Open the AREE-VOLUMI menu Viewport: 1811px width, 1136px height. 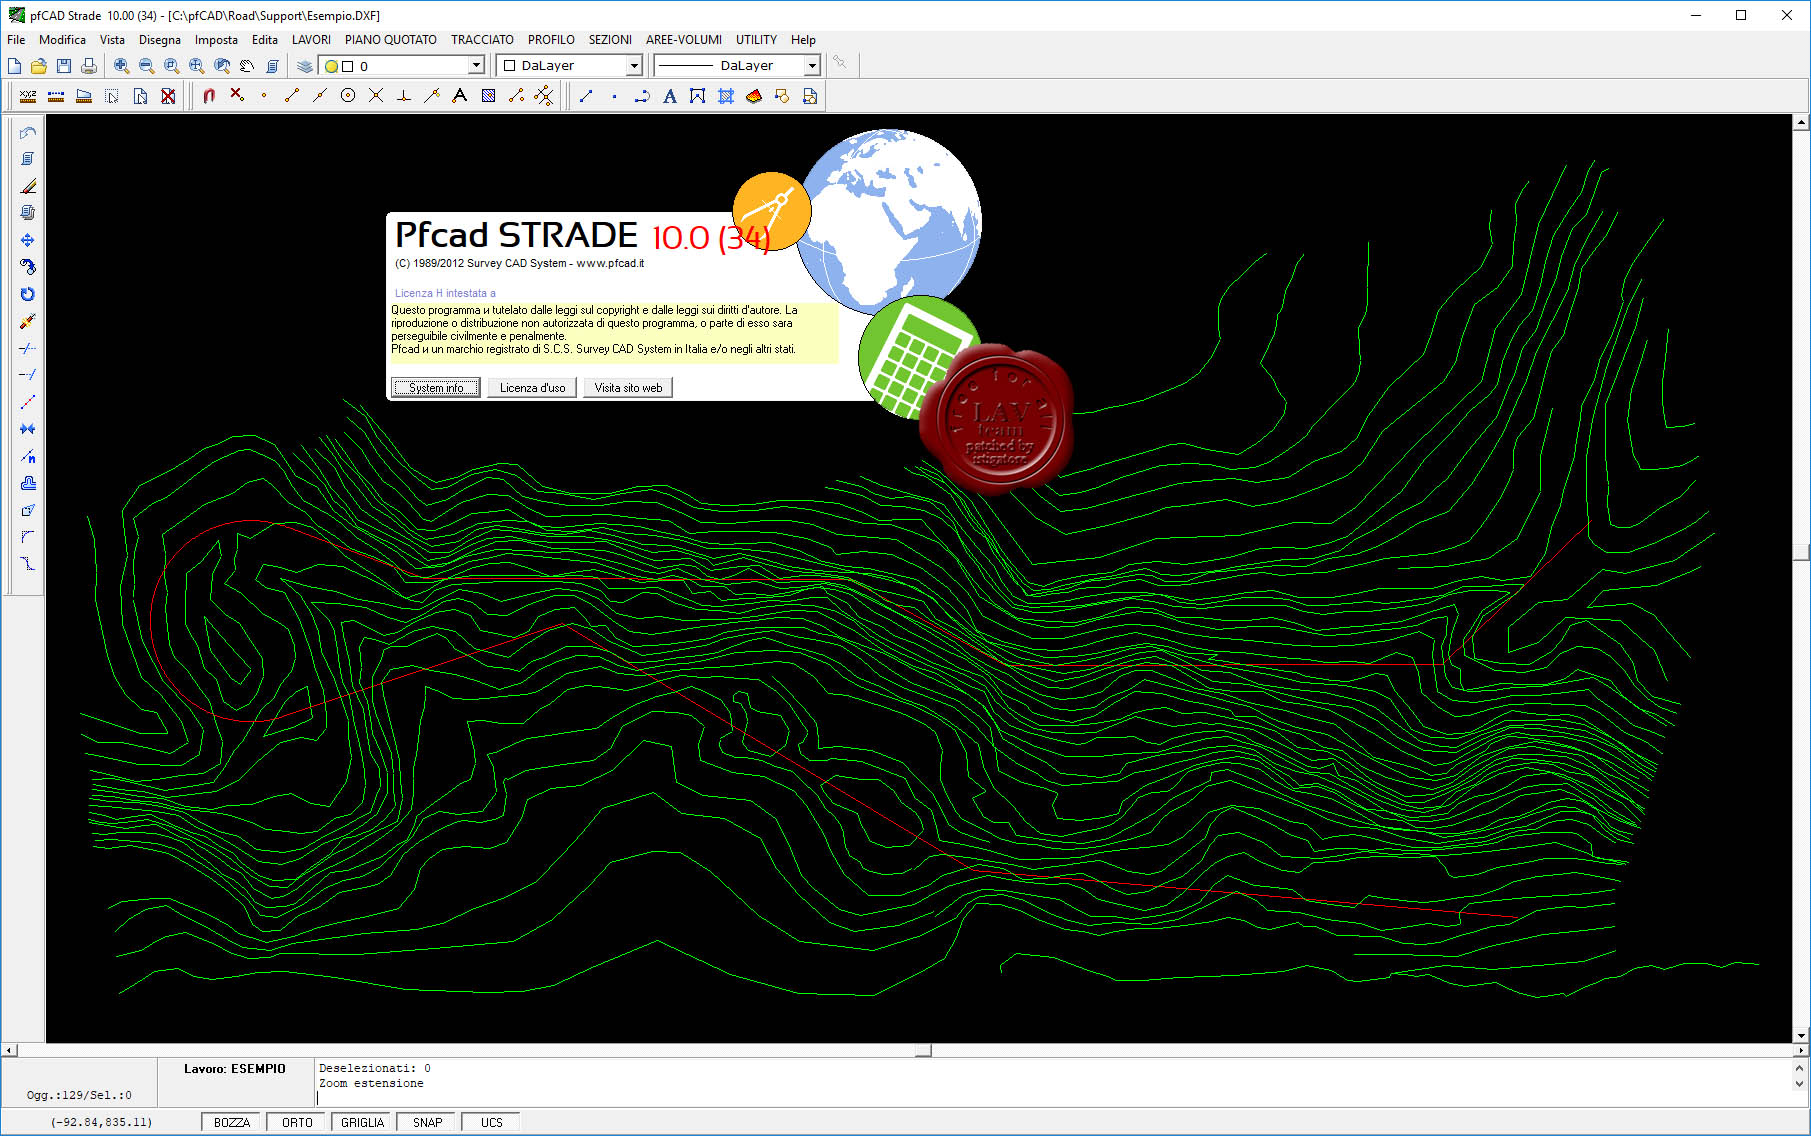tap(684, 40)
